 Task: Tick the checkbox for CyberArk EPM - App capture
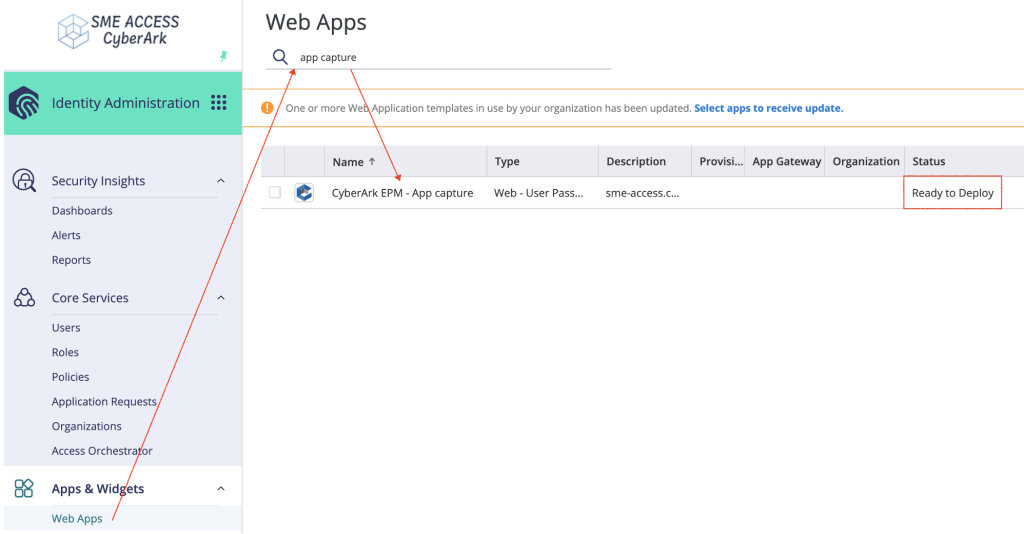[275, 192]
